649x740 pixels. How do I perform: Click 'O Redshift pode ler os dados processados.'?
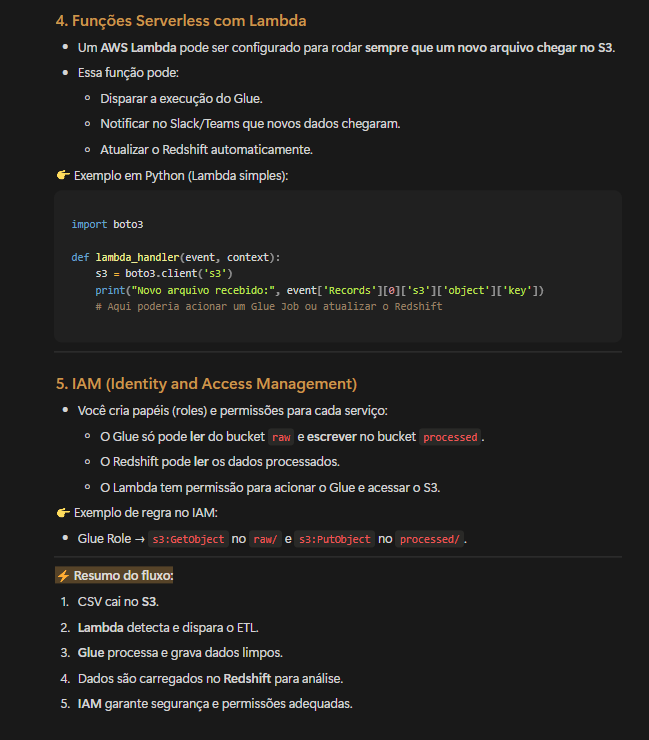219,462
